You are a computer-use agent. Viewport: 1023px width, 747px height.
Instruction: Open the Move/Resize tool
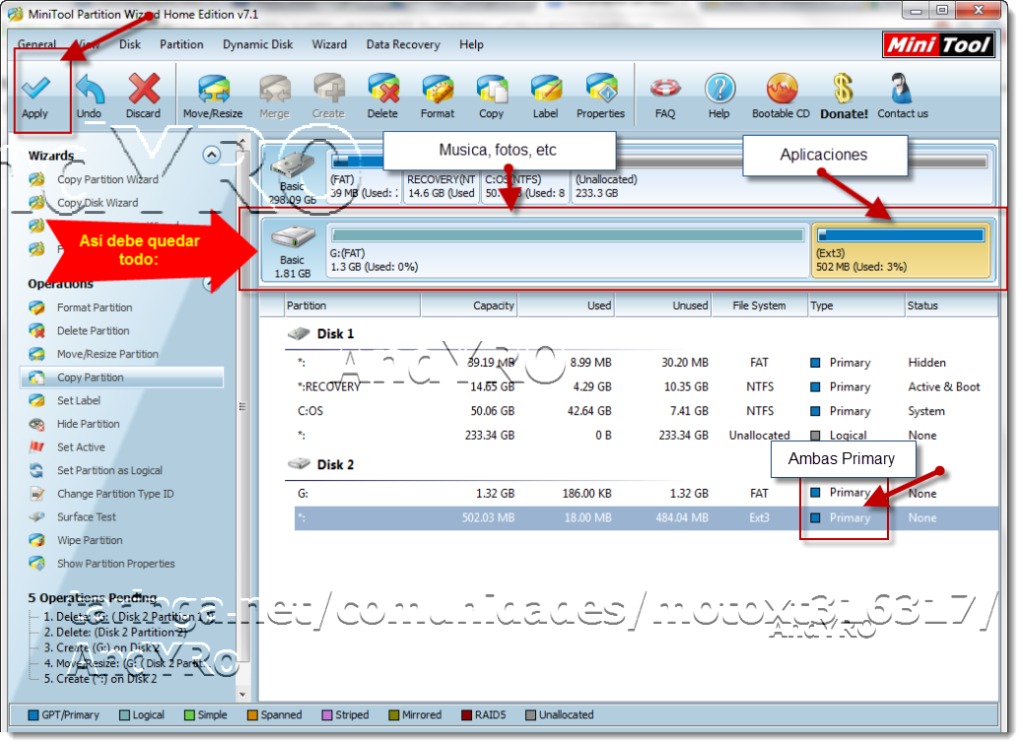tap(213, 97)
